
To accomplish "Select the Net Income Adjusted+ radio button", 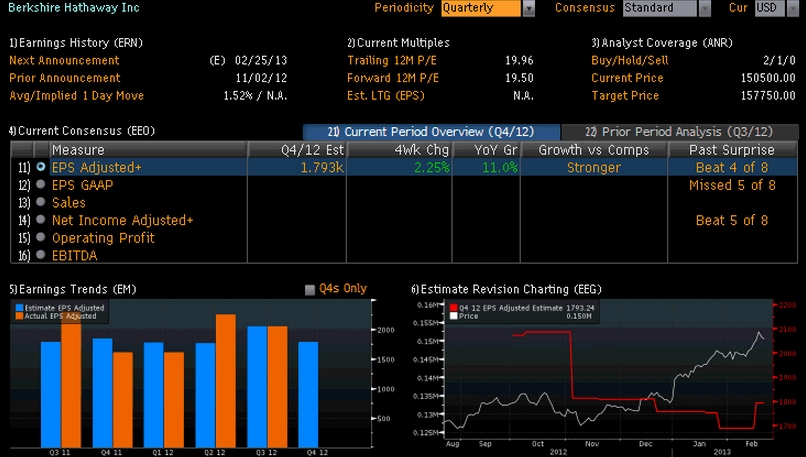I will coord(41,220).
